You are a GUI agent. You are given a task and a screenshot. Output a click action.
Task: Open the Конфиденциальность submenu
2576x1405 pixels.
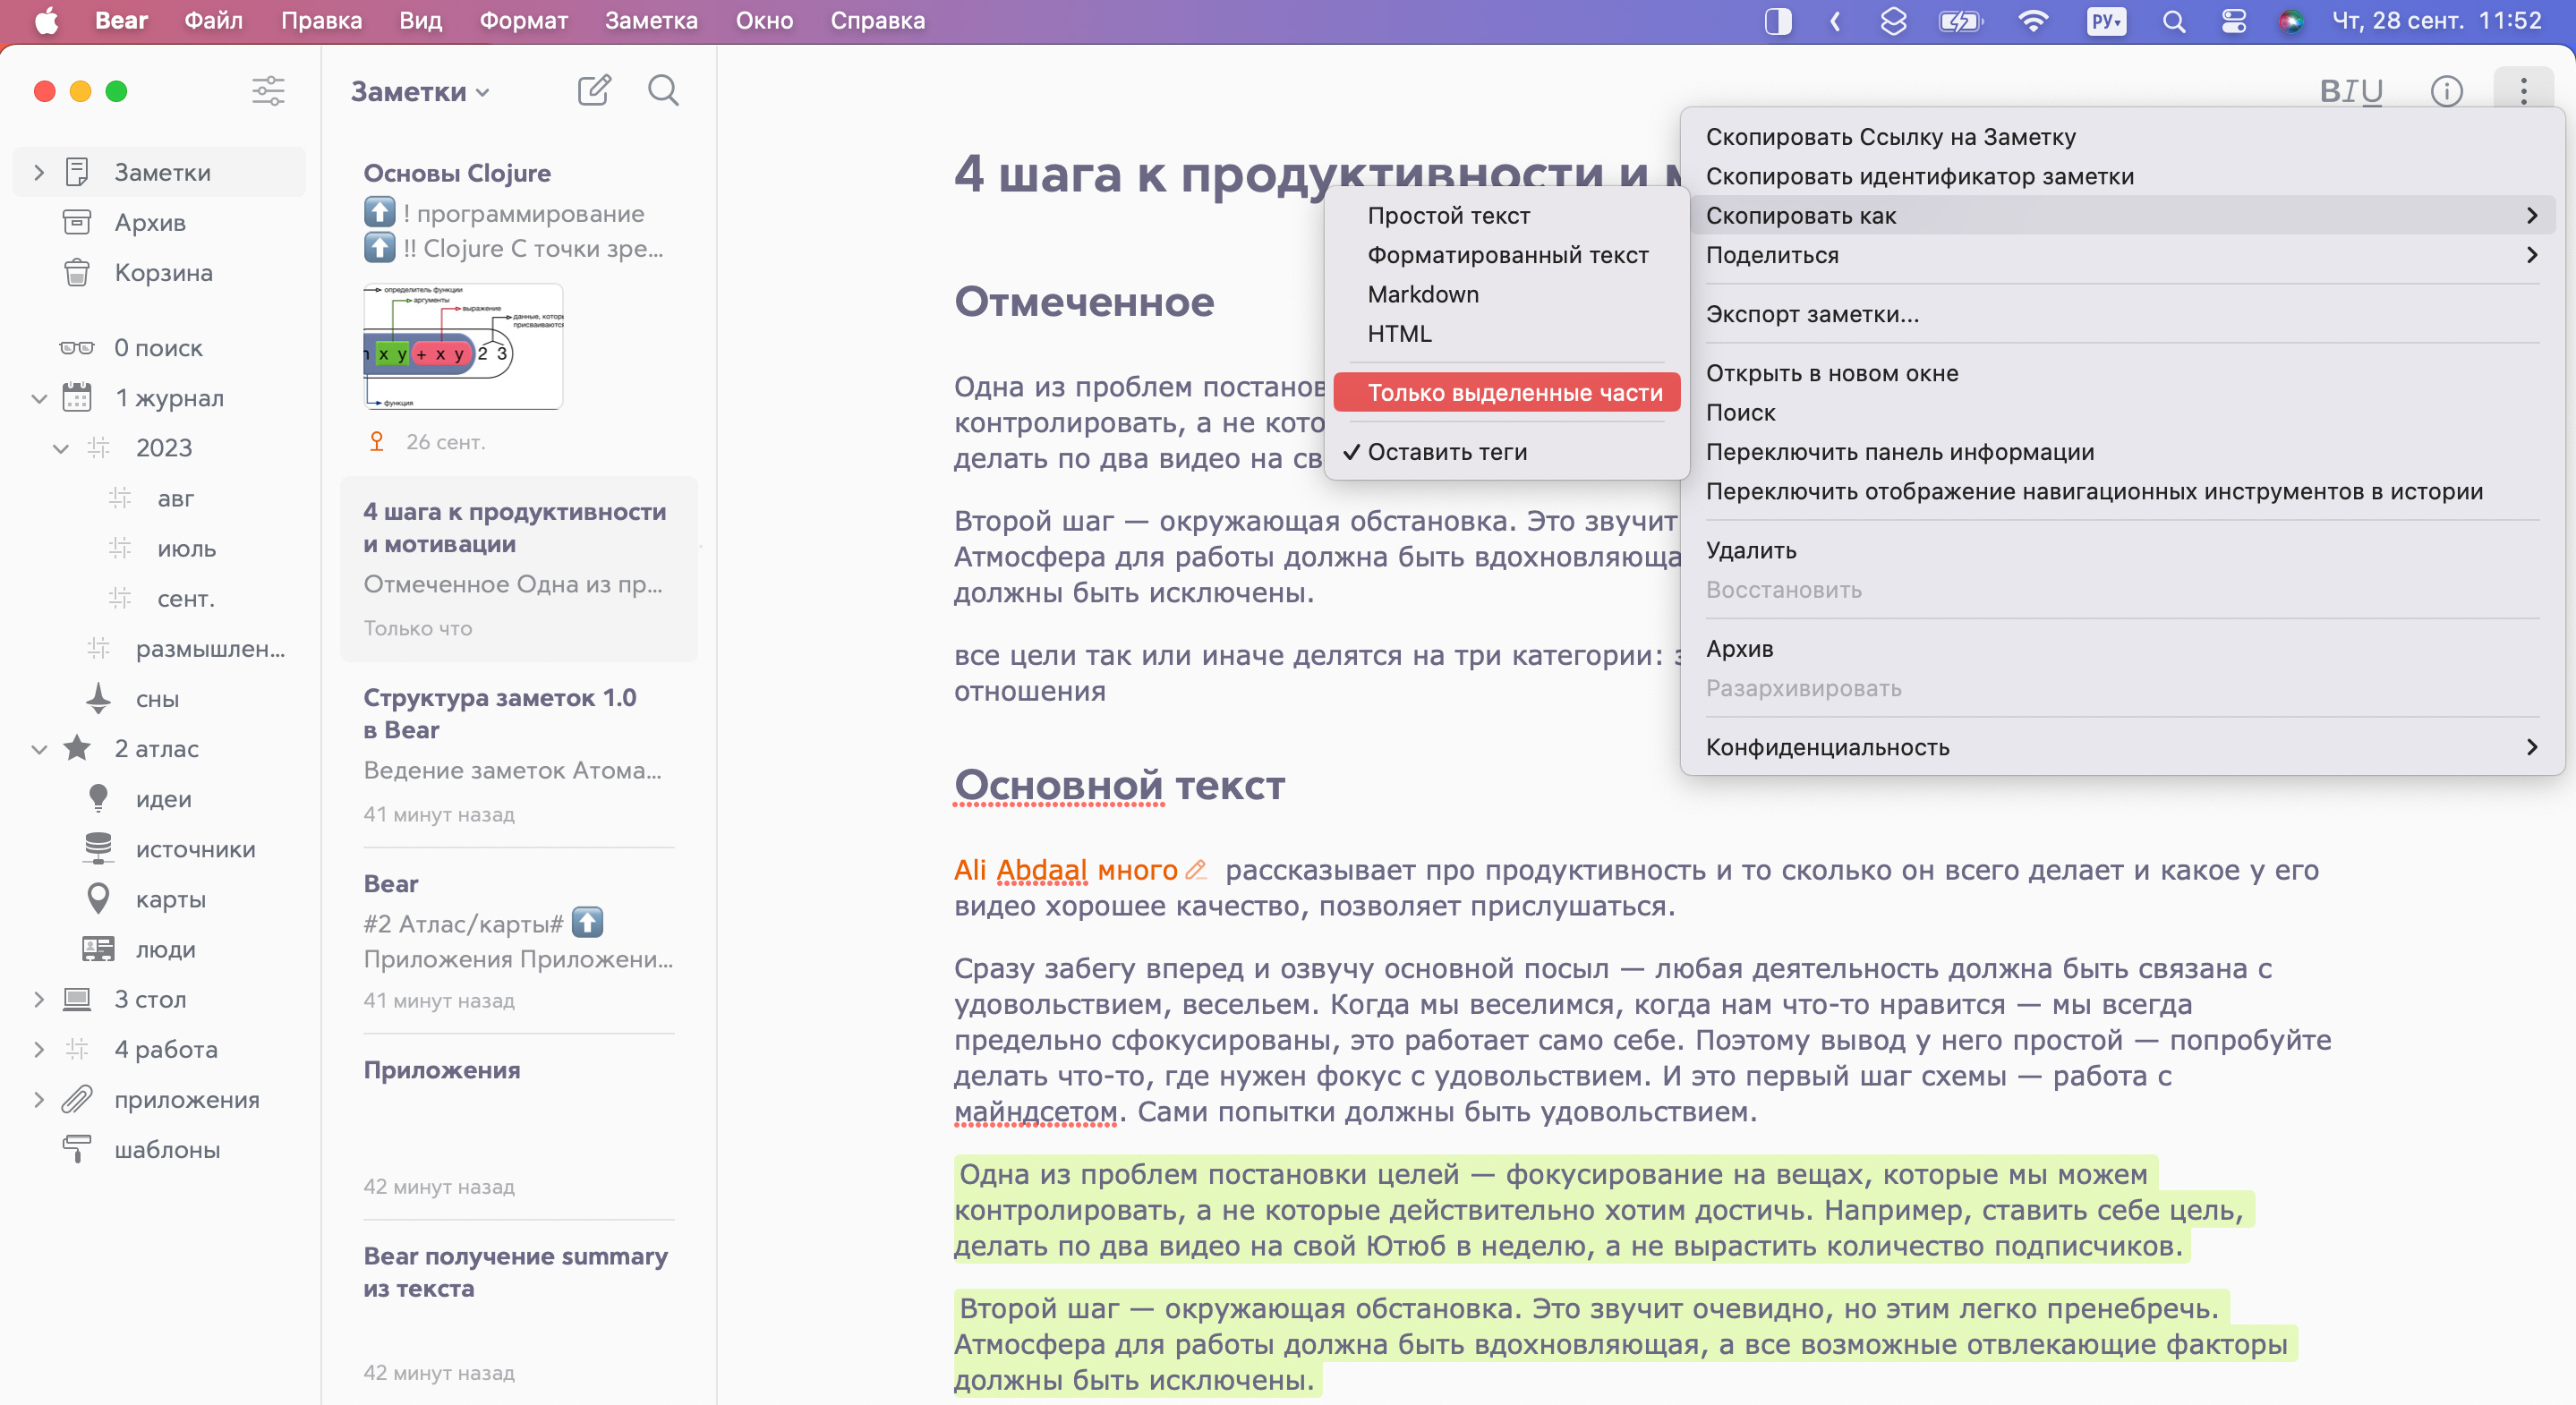point(2121,747)
